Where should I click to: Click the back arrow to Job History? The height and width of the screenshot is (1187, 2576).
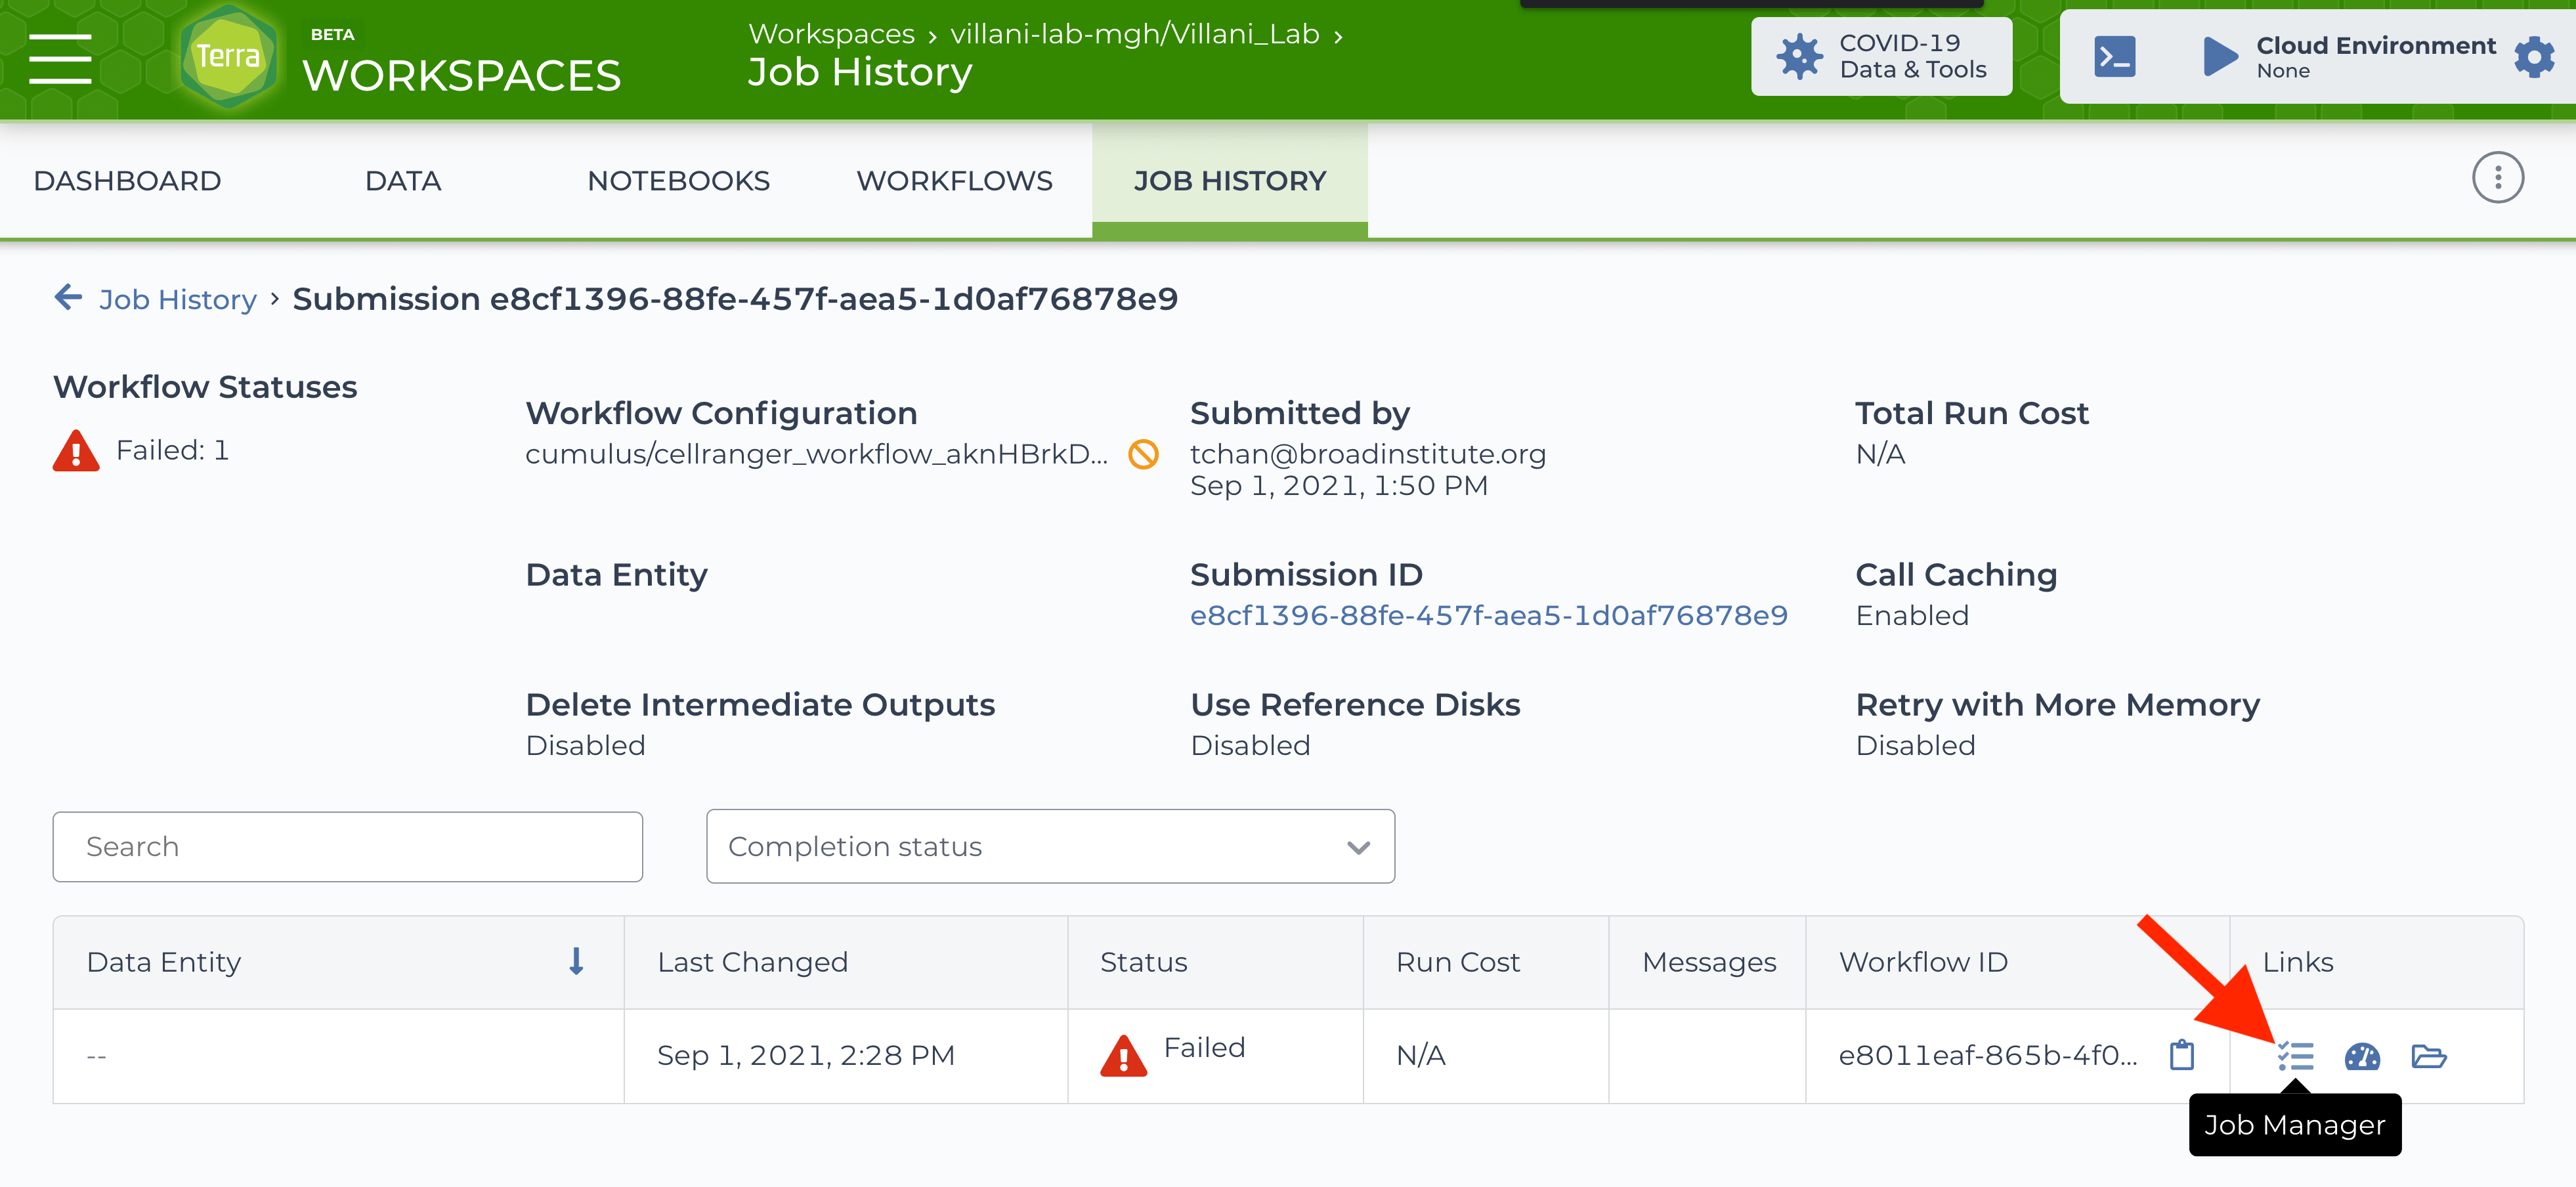pyautogui.click(x=68, y=297)
